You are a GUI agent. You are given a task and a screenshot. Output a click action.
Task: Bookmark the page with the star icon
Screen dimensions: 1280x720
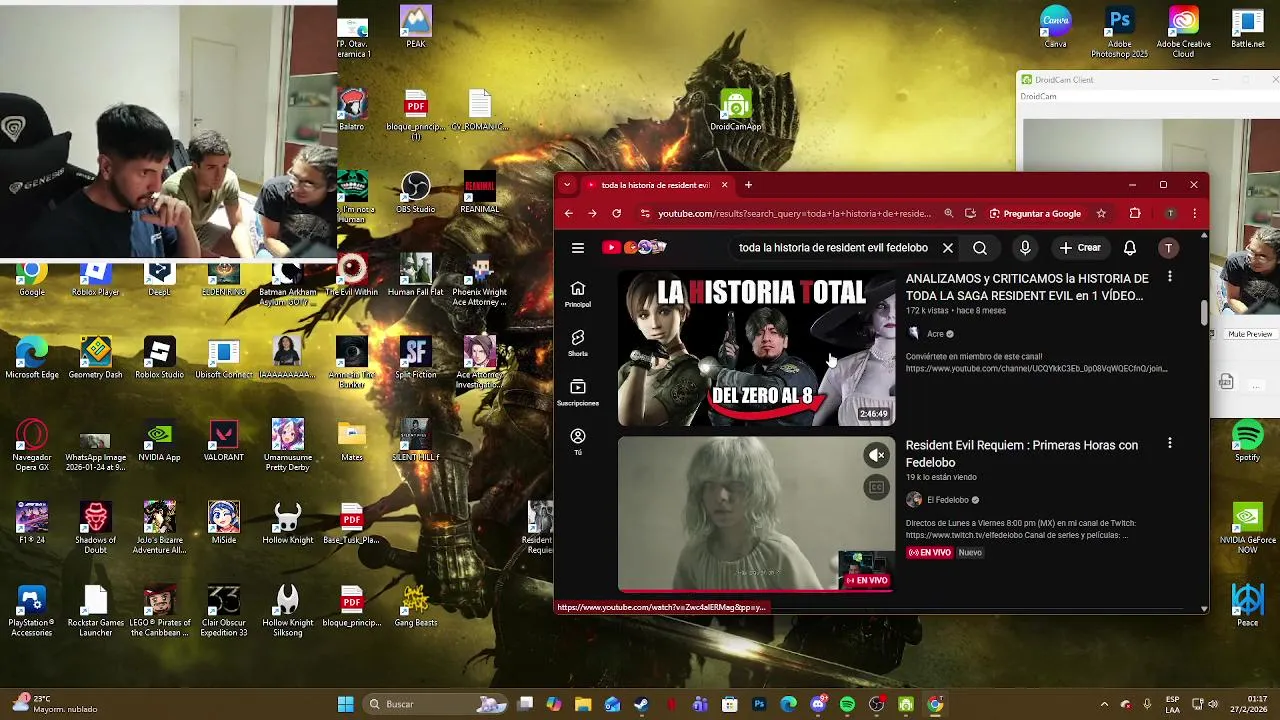click(1101, 213)
